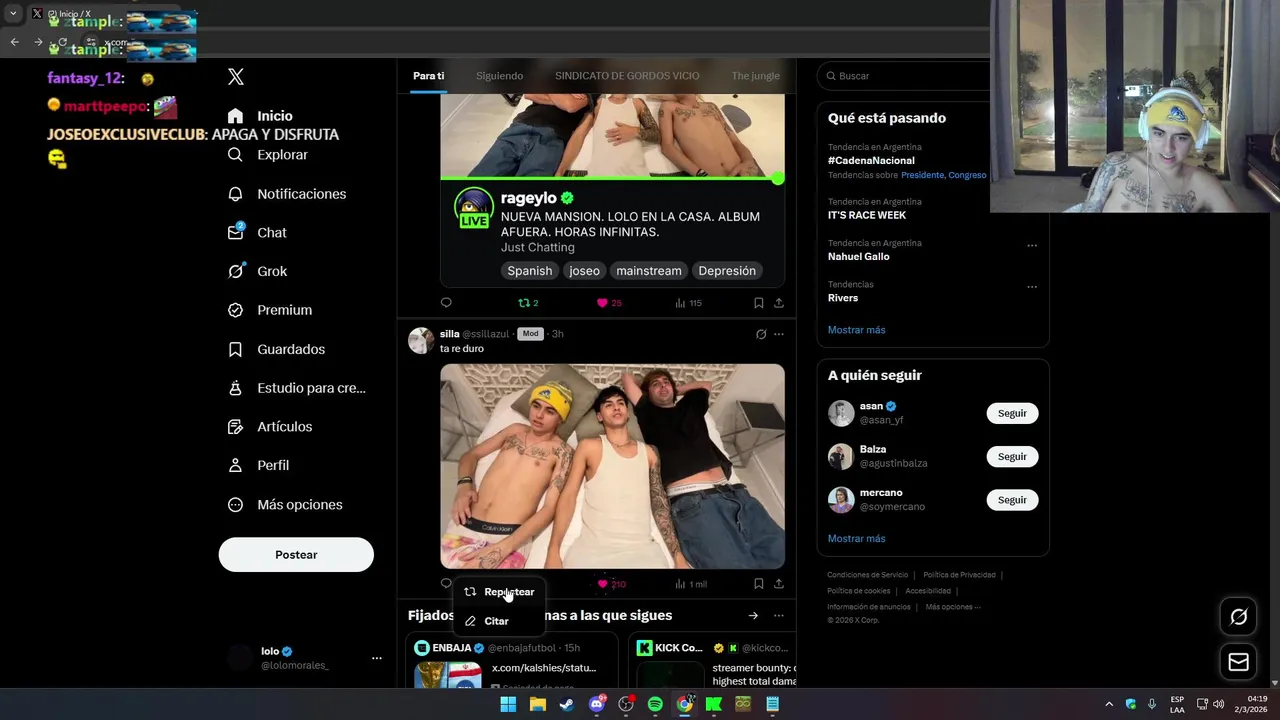Bookmark silla's post
Image resolution: width=1280 pixels, height=720 pixels.
coord(758,584)
